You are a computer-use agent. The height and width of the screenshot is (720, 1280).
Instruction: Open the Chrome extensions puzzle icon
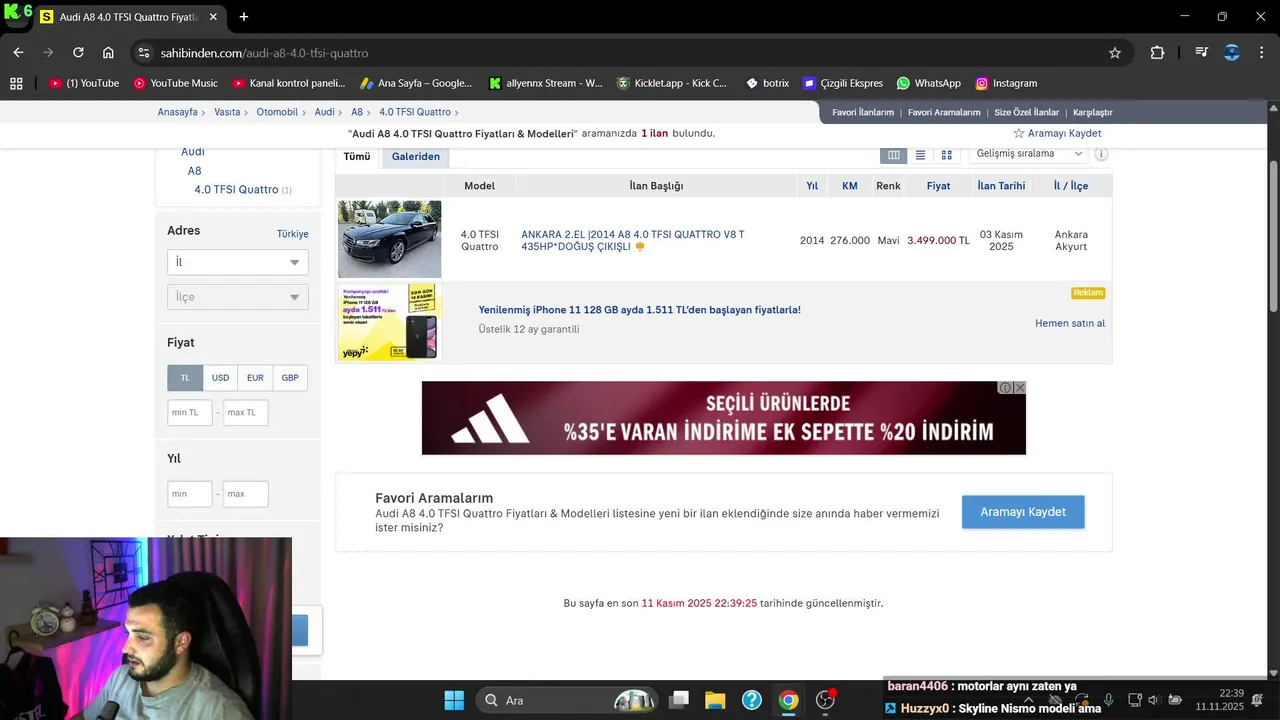tap(1157, 53)
